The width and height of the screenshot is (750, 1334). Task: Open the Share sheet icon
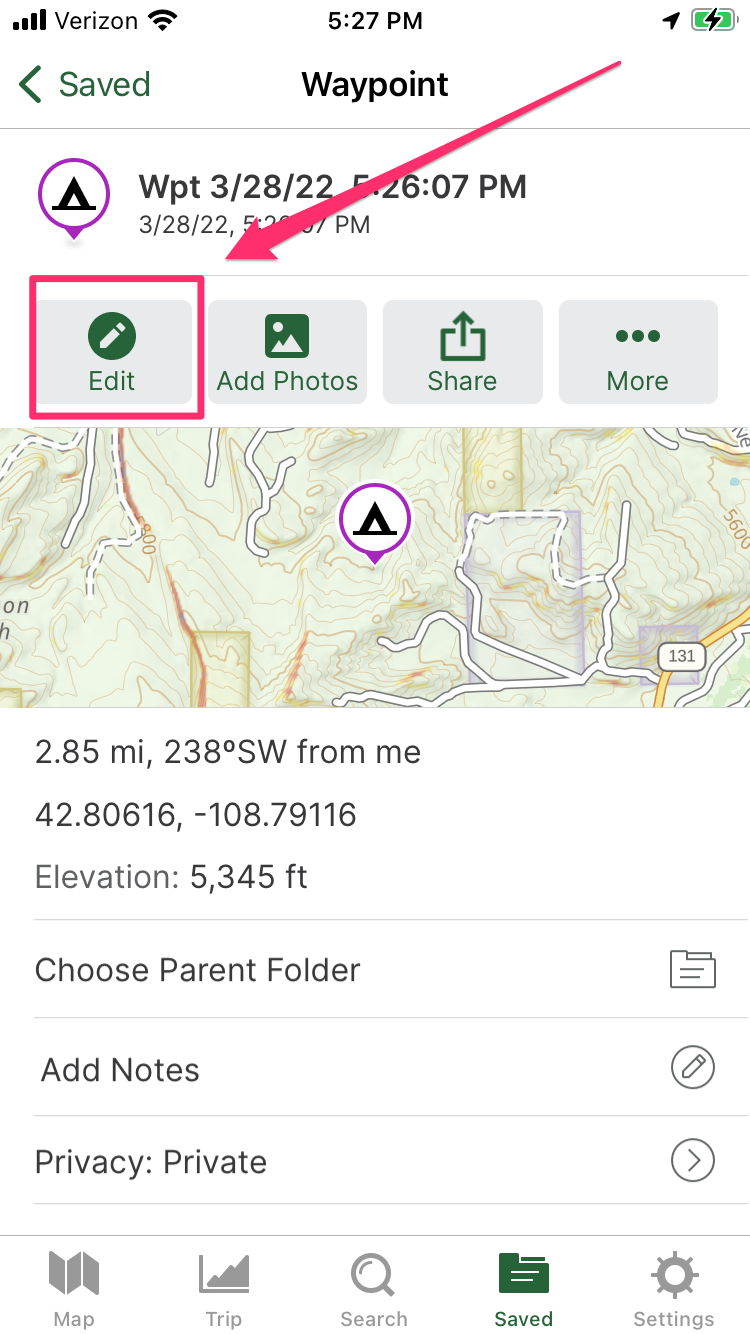point(462,336)
